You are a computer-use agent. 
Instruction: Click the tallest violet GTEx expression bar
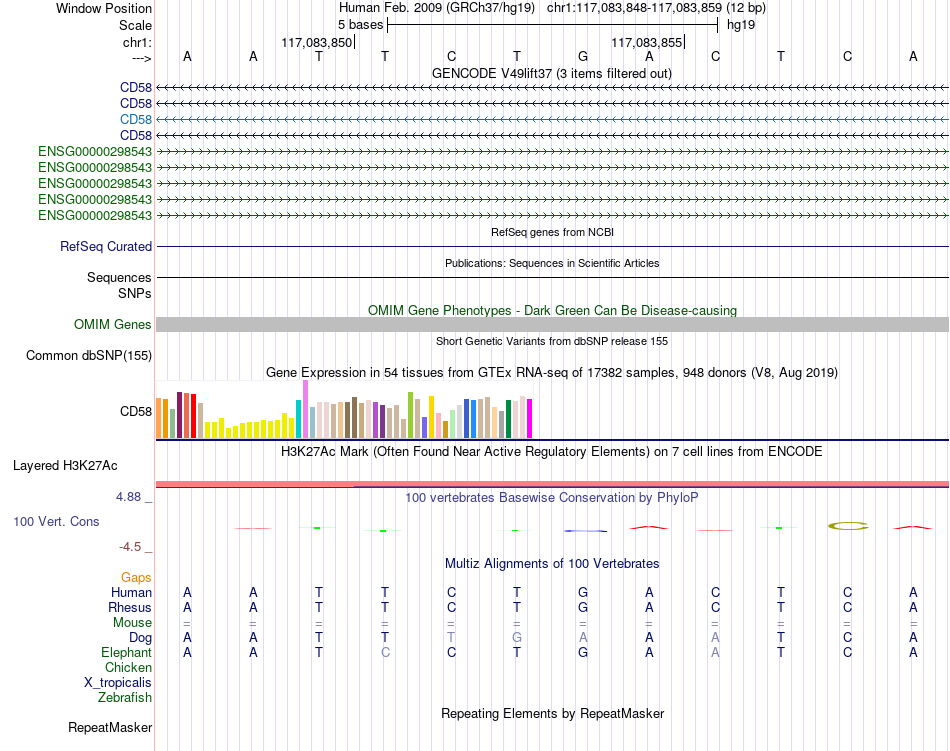[x=305, y=409]
